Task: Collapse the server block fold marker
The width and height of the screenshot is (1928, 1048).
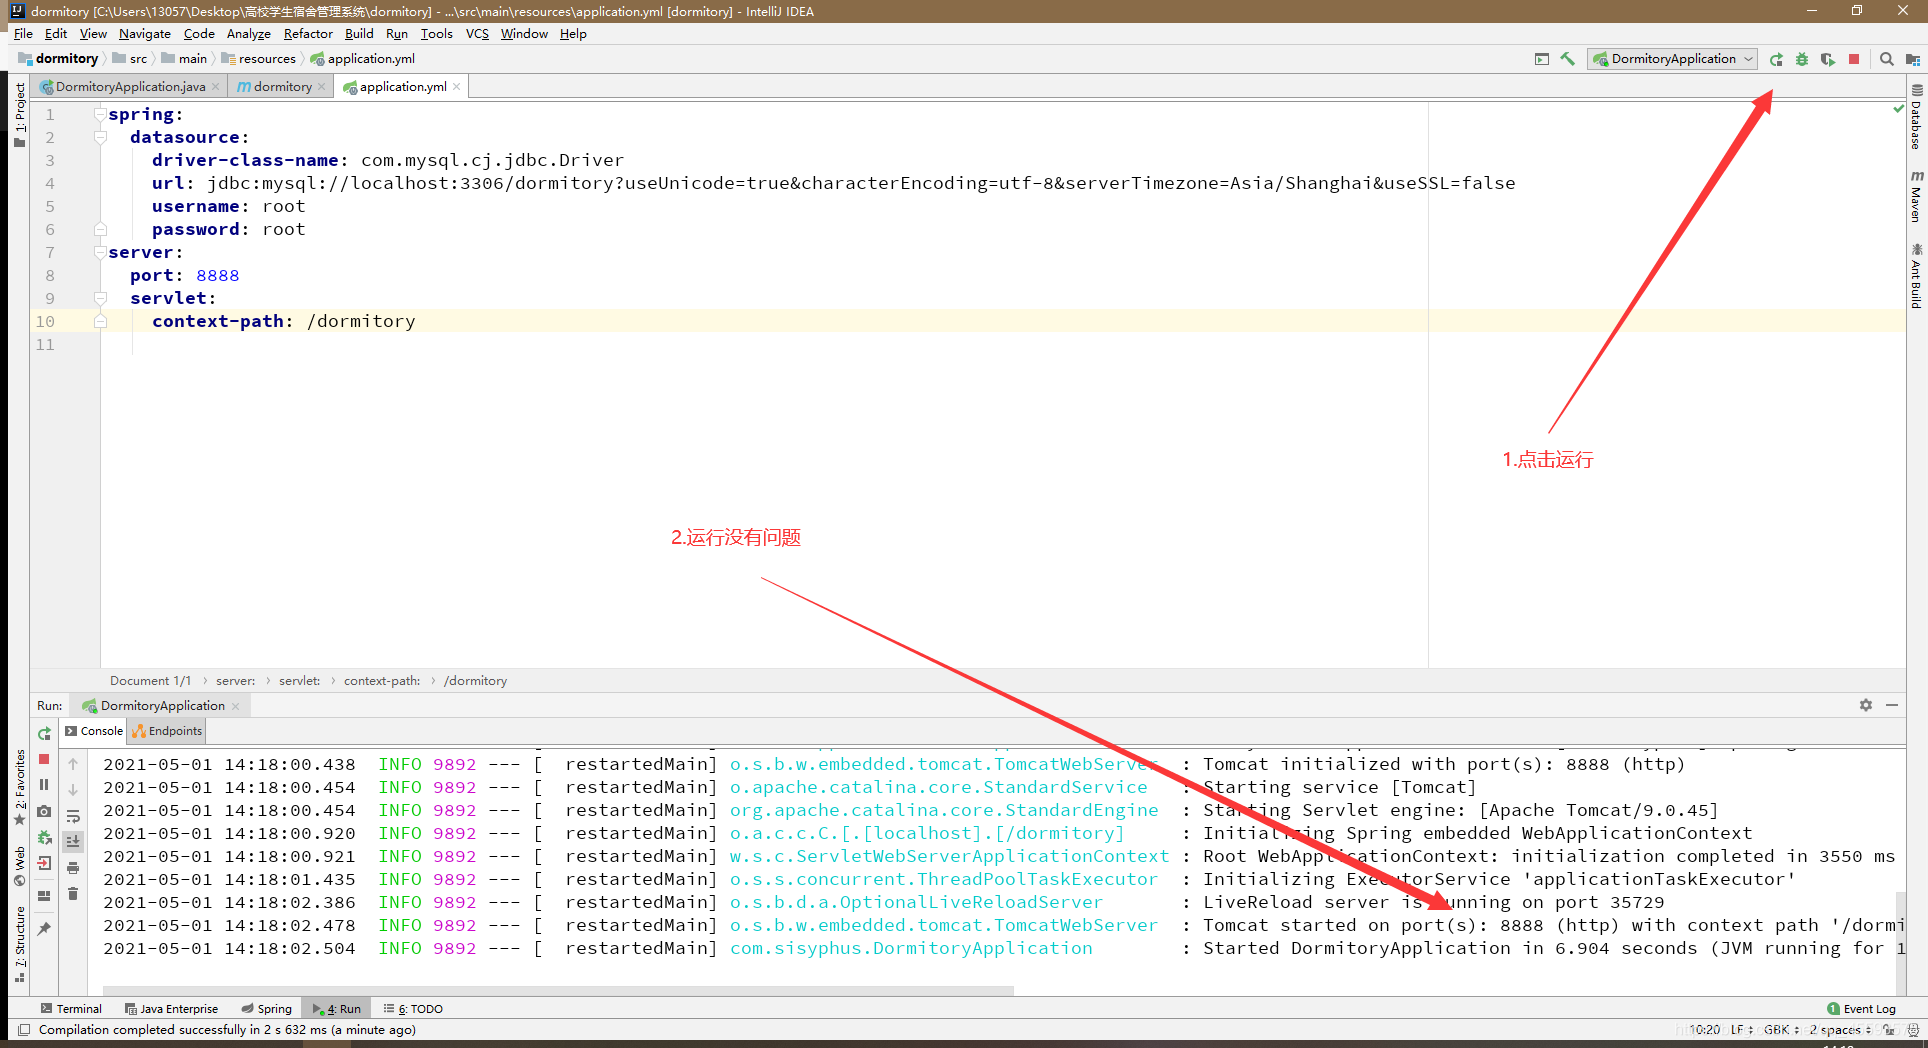Action: [x=100, y=252]
